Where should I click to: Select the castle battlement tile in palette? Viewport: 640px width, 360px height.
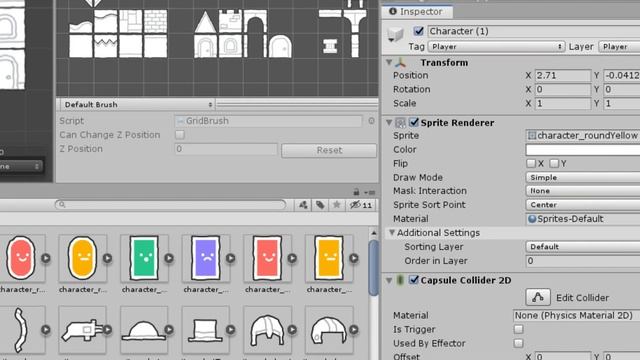tap(230, 22)
